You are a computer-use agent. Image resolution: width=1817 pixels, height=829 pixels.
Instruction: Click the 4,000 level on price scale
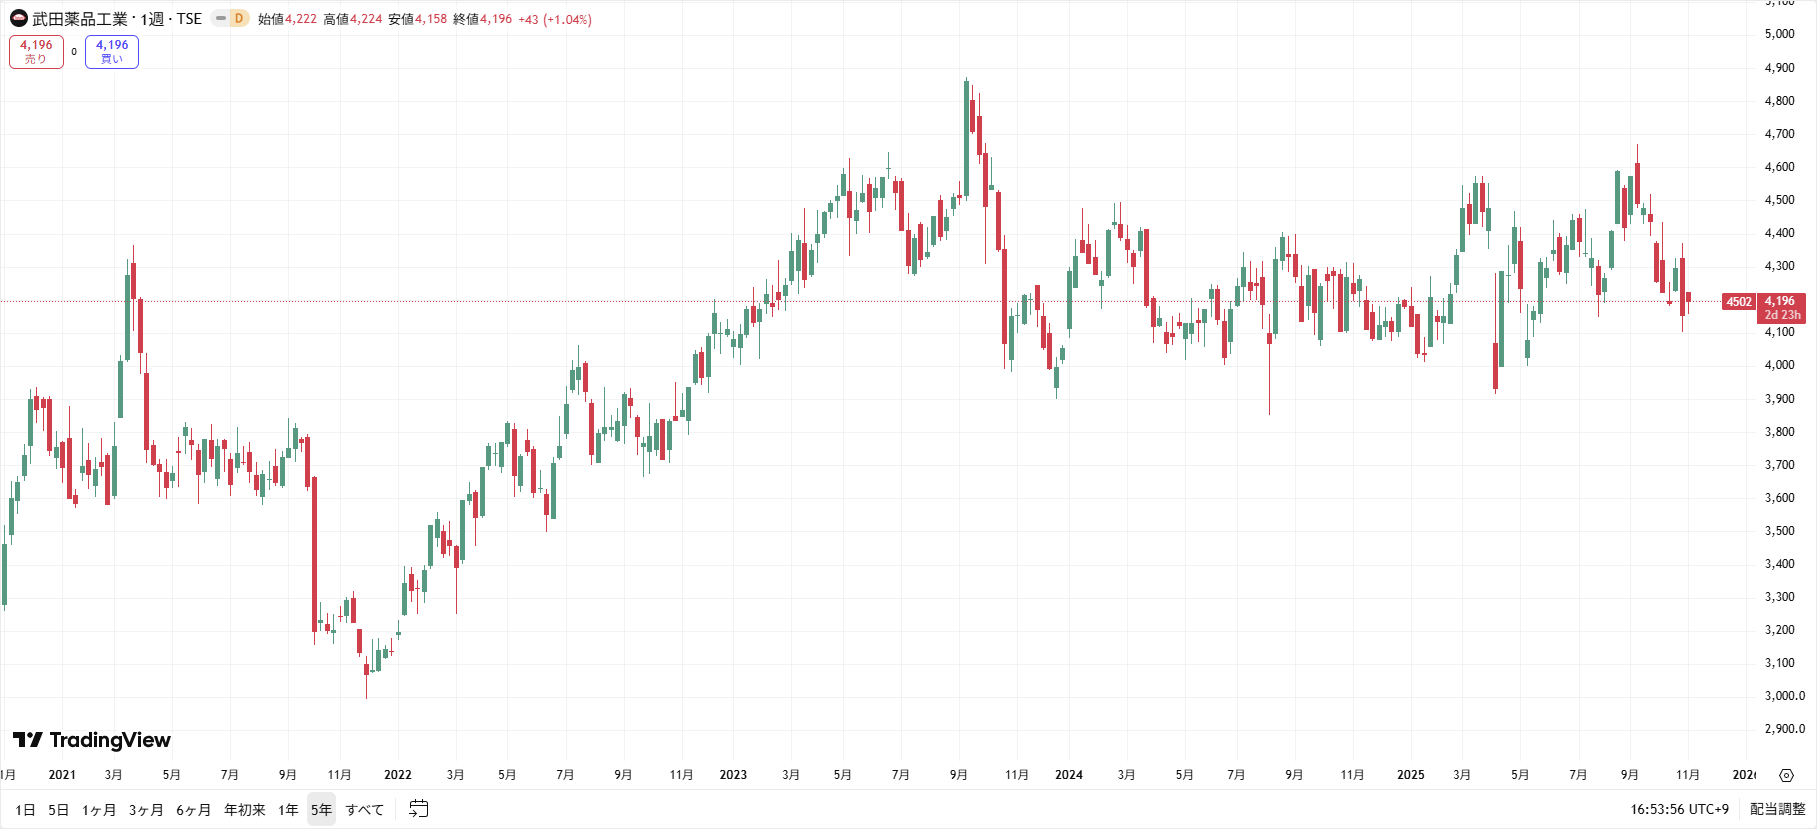(1779, 365)
